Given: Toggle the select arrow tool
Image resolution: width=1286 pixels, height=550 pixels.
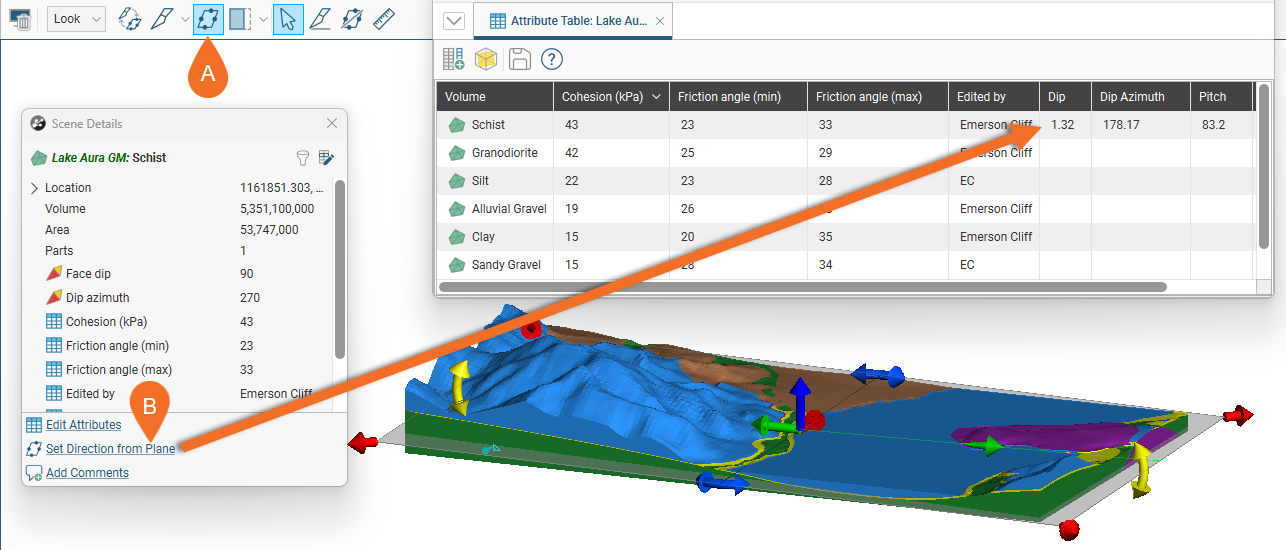Looking at the screenshot, I should (288, 18).
